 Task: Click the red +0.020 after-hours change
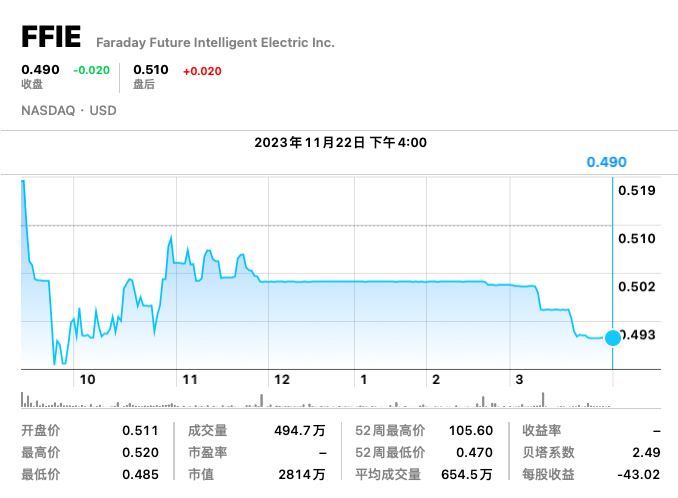tap(202, 71)
